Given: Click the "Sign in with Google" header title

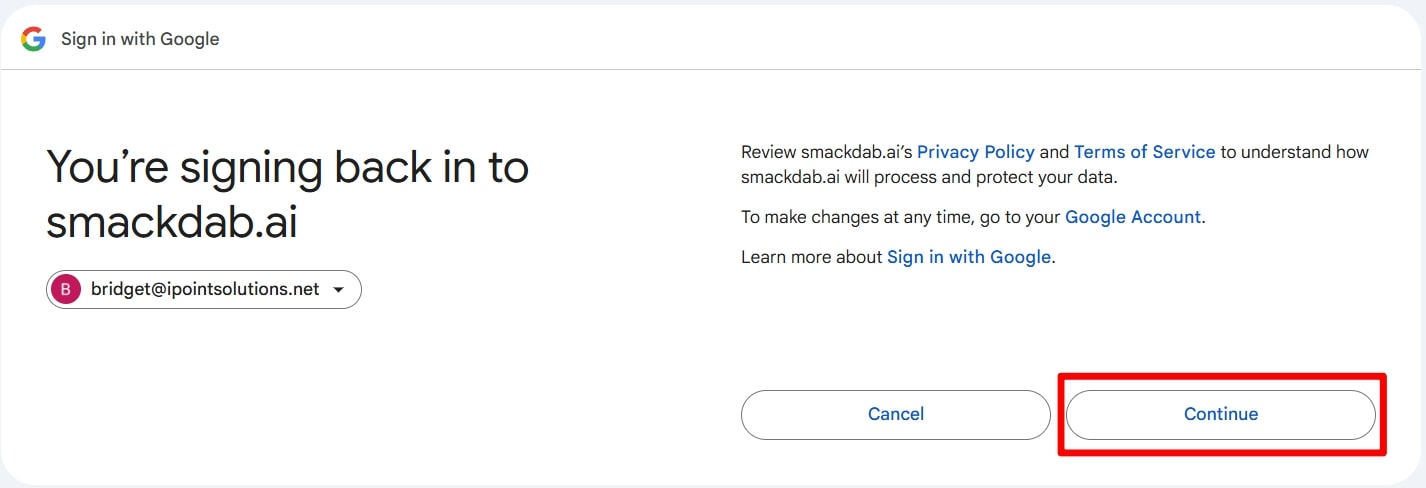Looking at the screenshot, I should [x=140, y=39].
